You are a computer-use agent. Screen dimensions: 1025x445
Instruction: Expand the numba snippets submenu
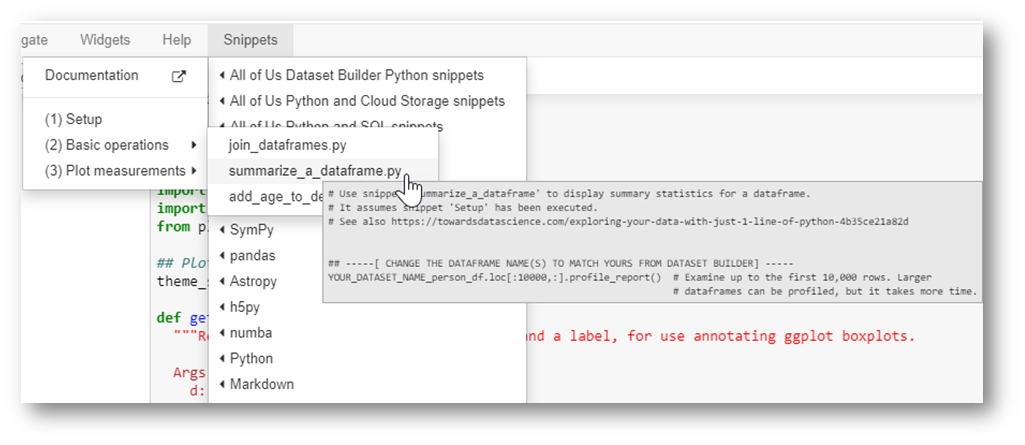(367, 333)
